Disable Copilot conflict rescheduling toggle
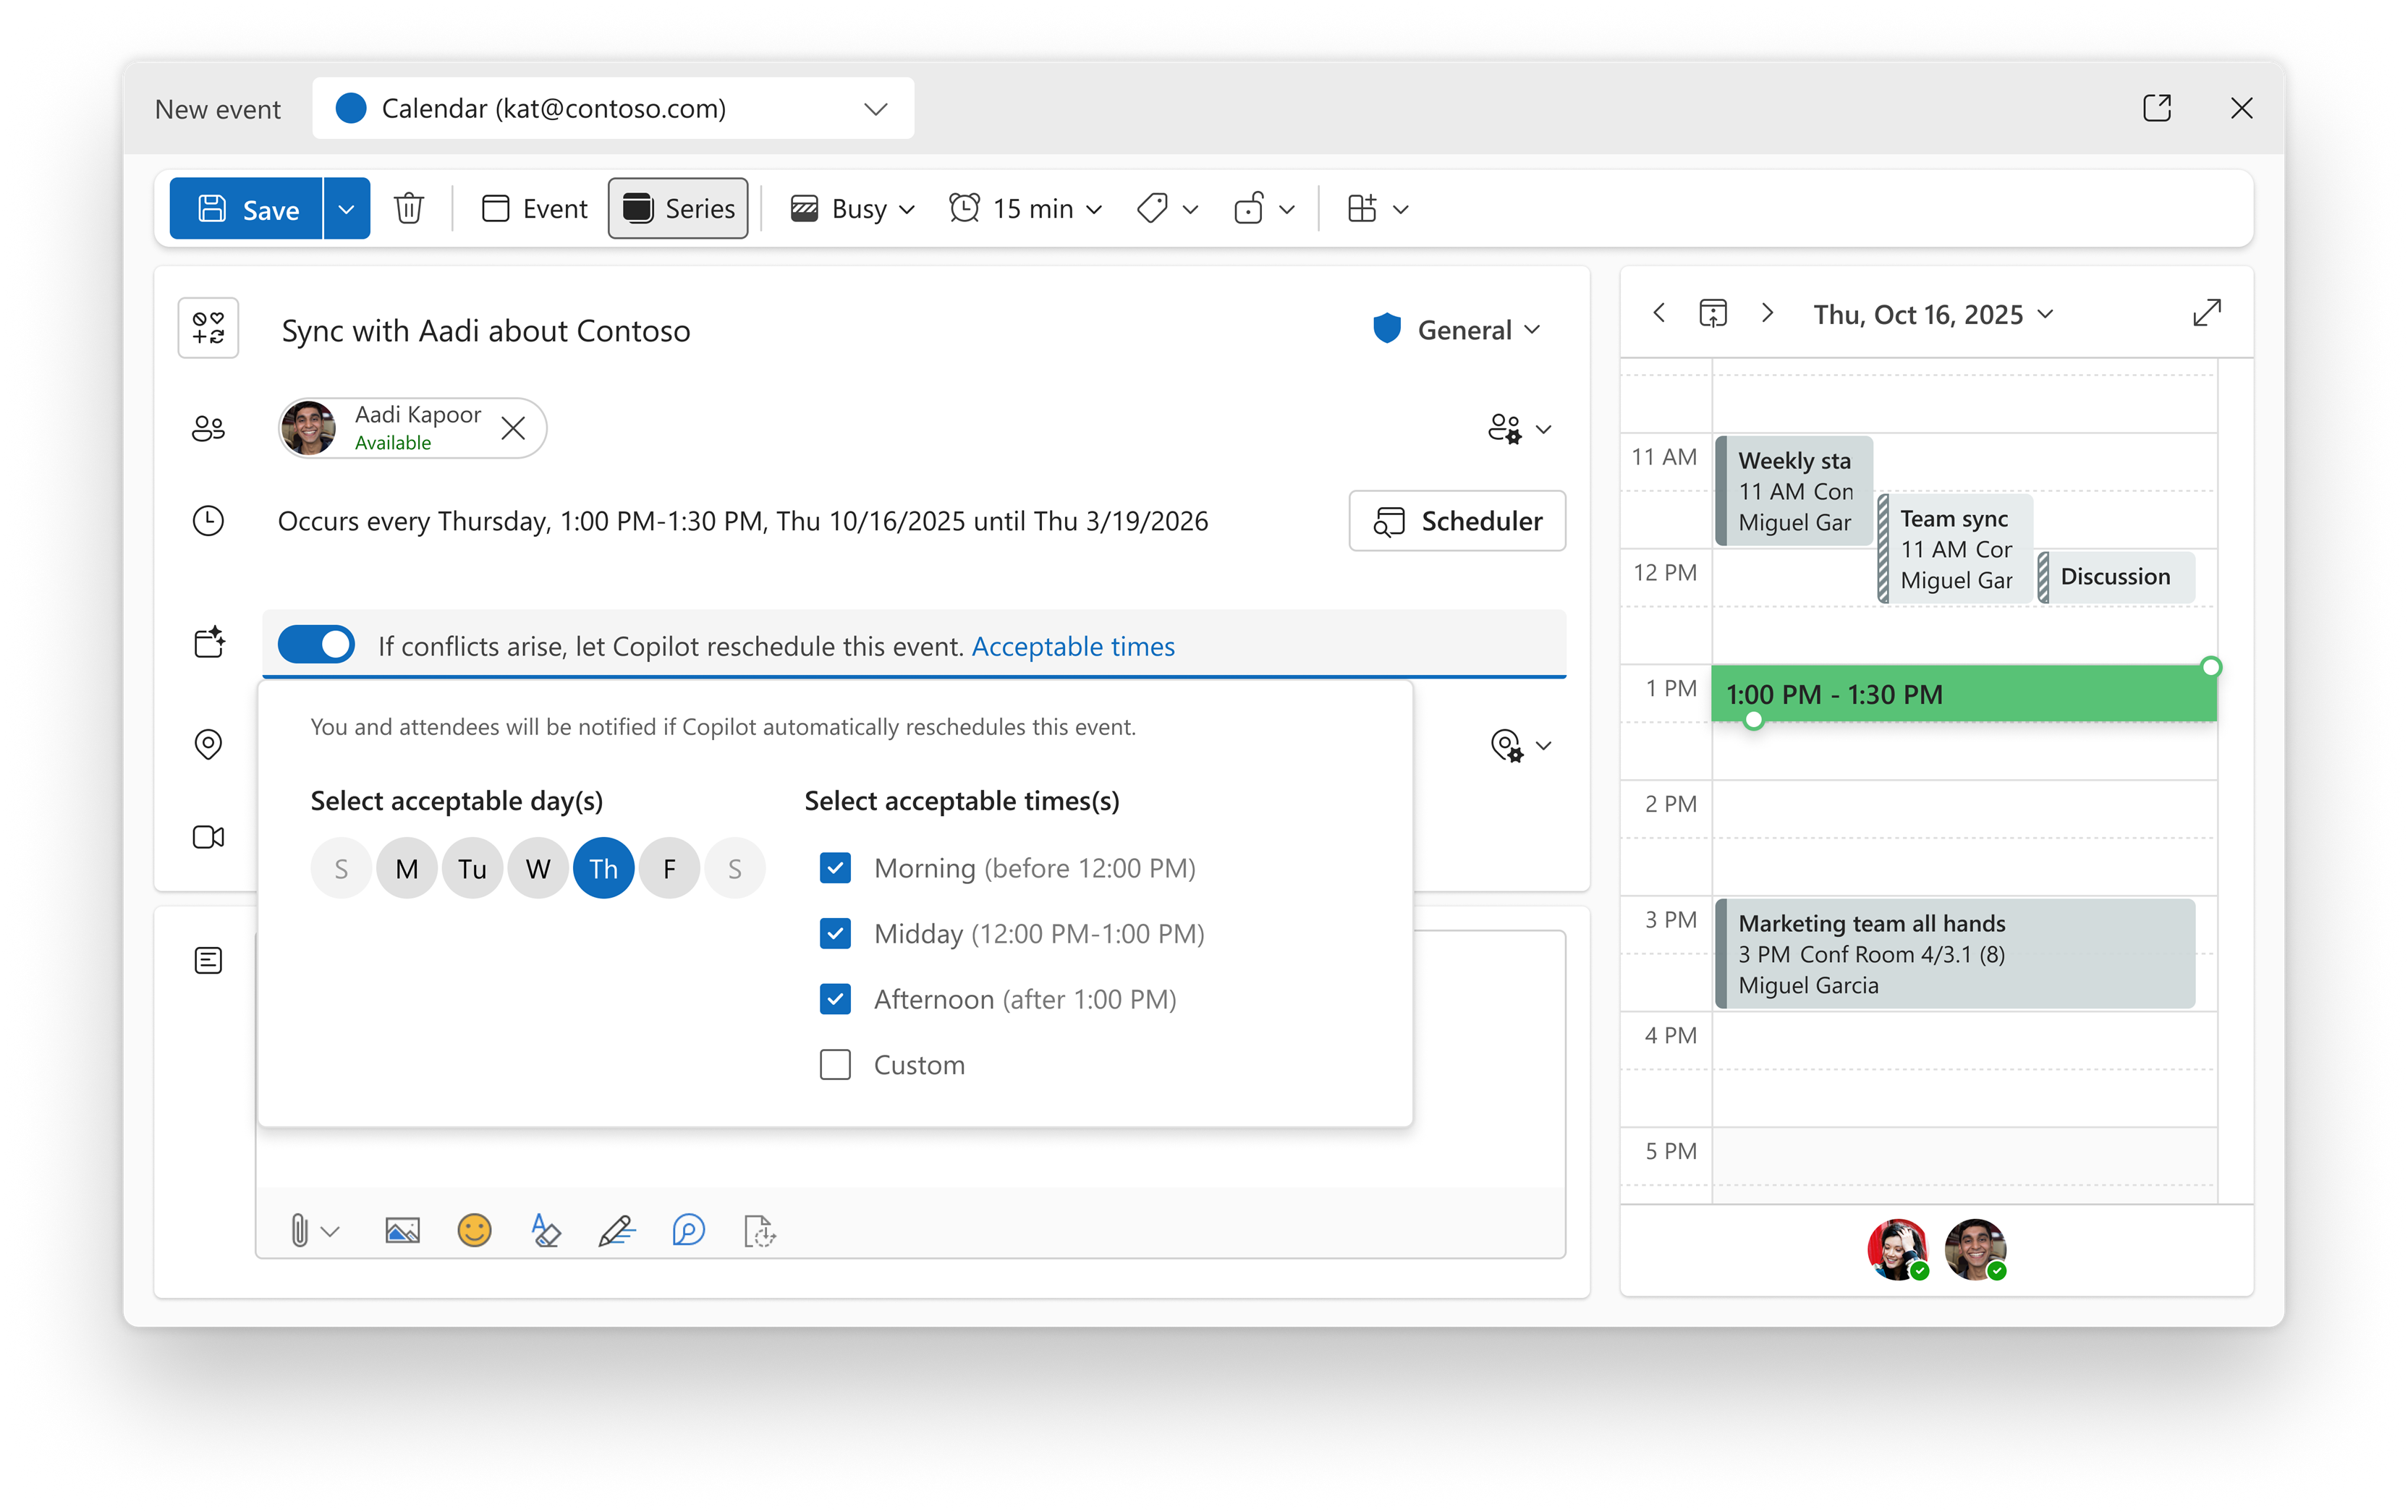Viewport: 2408px width, 1512px height. tap(317, 645)
